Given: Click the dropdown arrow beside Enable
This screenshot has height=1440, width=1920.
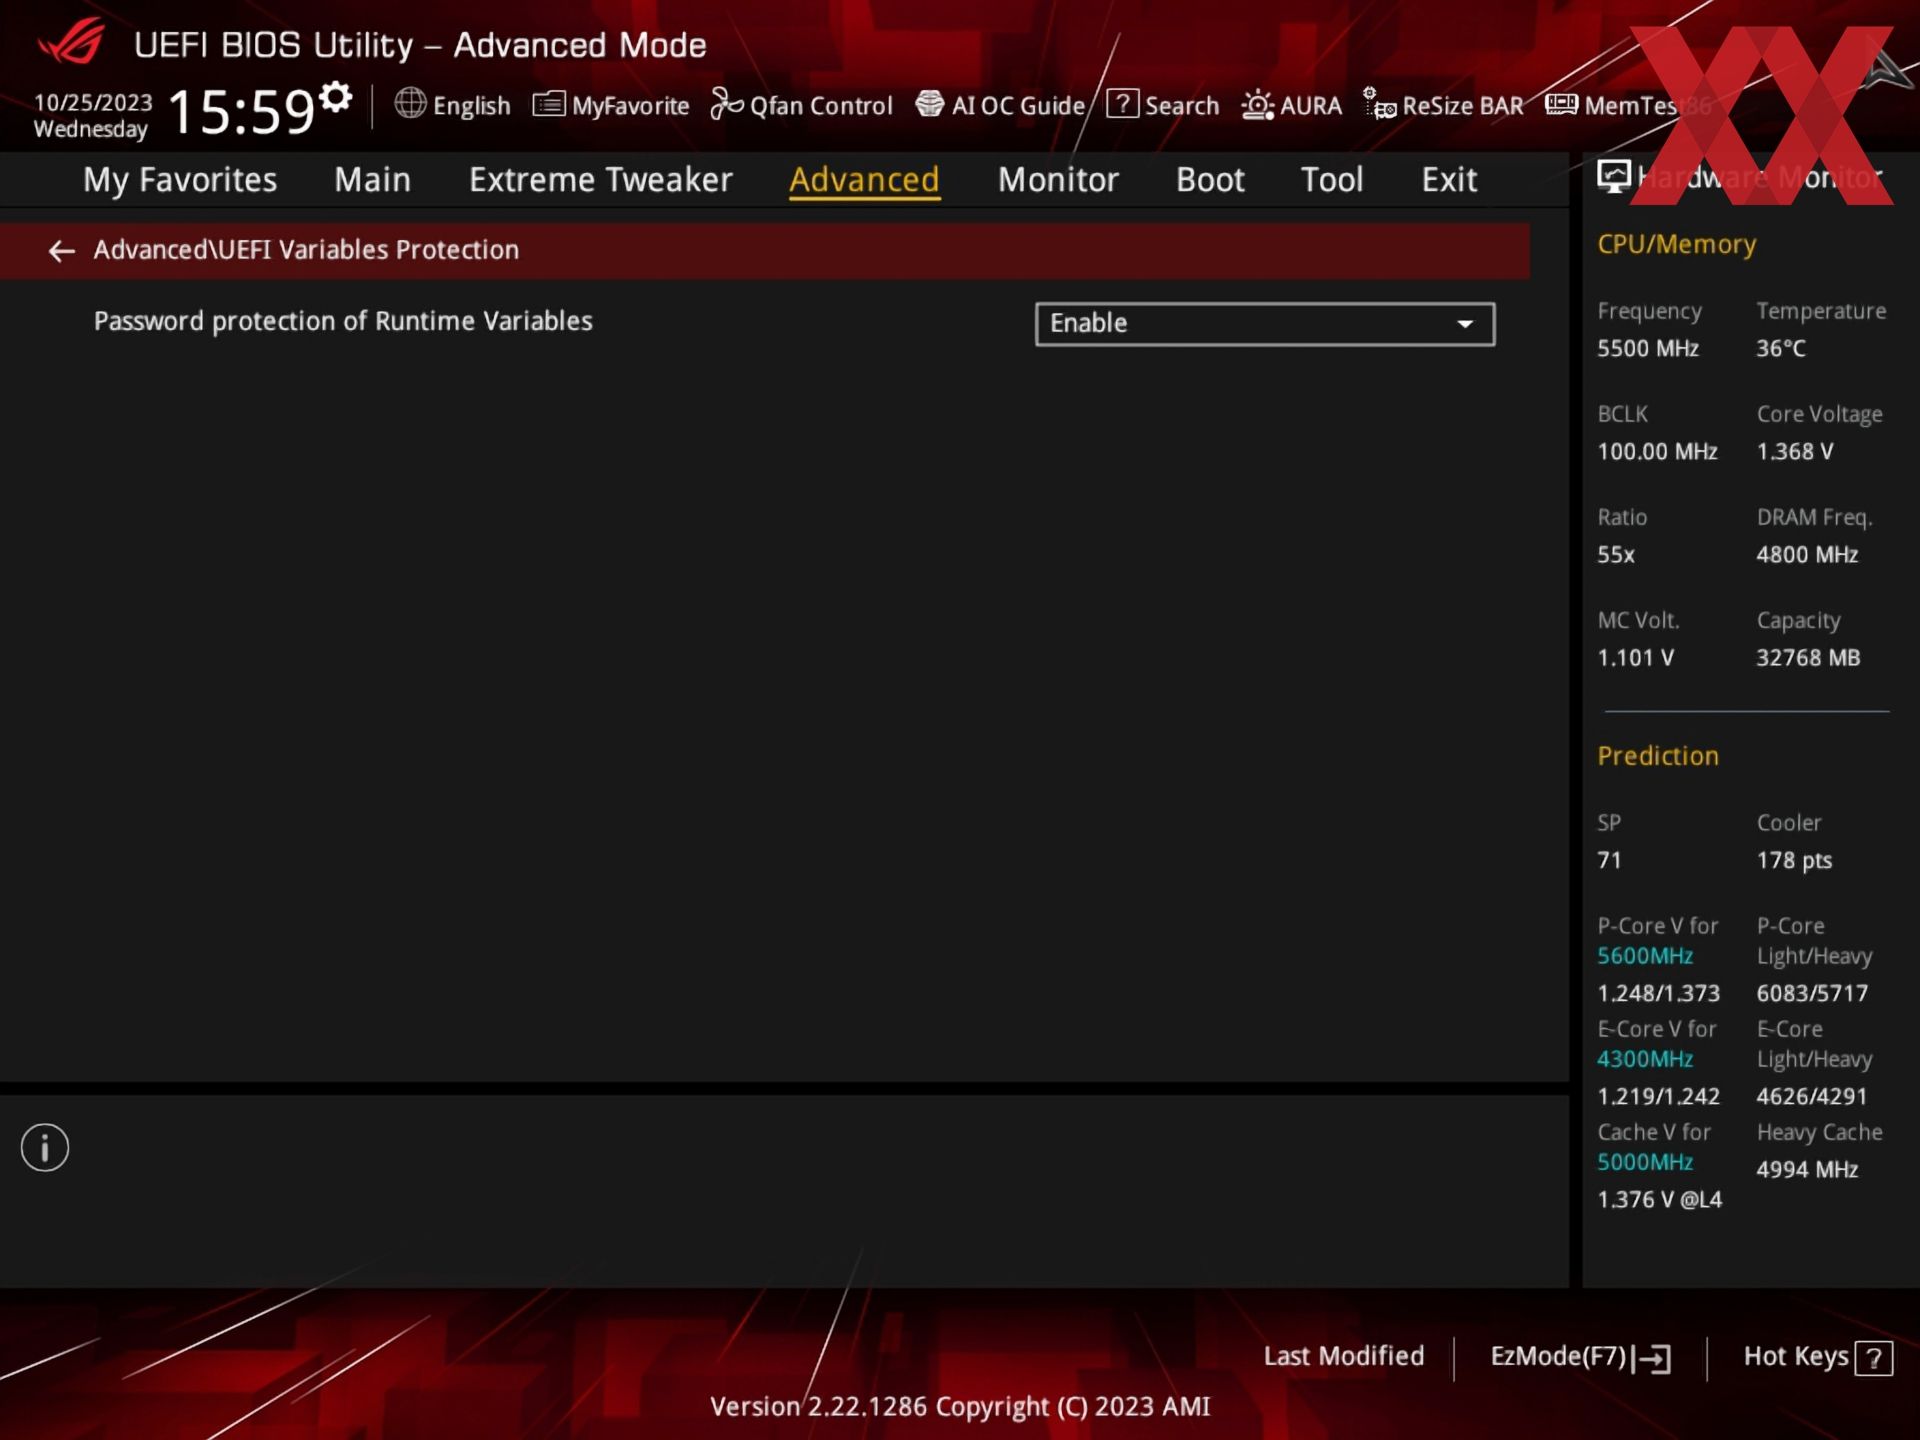Looking at the screenshot, I should click(1465, 324).
